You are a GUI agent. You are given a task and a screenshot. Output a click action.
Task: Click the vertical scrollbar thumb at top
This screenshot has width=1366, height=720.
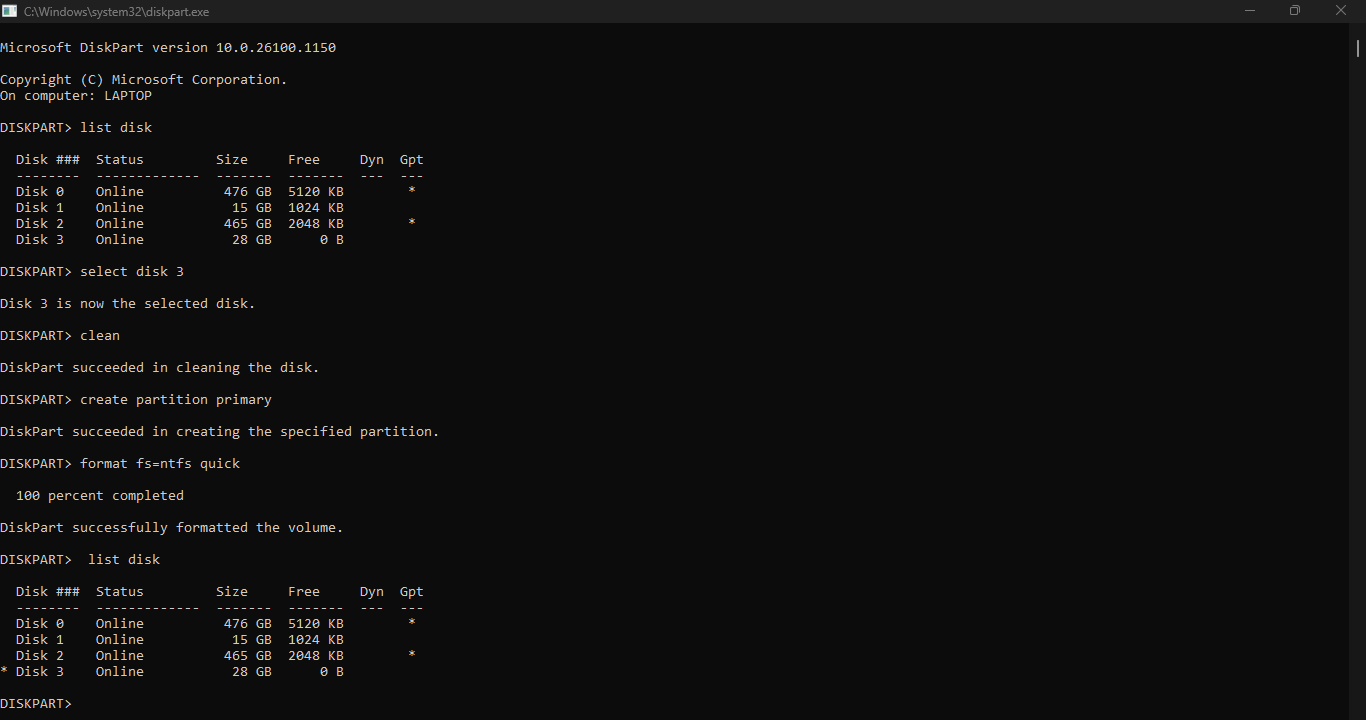pos(1358,47)
